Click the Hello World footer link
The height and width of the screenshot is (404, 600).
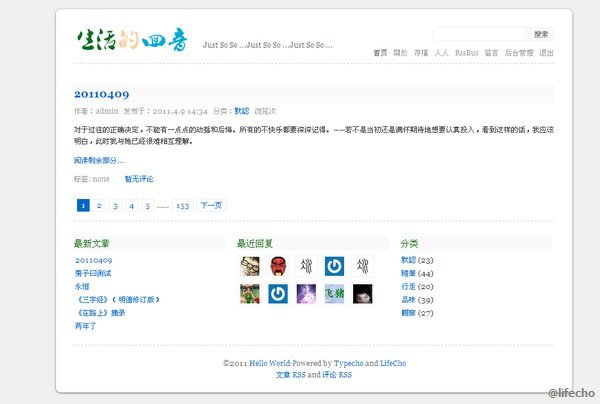pyautogui.click(x=270, y=363)
